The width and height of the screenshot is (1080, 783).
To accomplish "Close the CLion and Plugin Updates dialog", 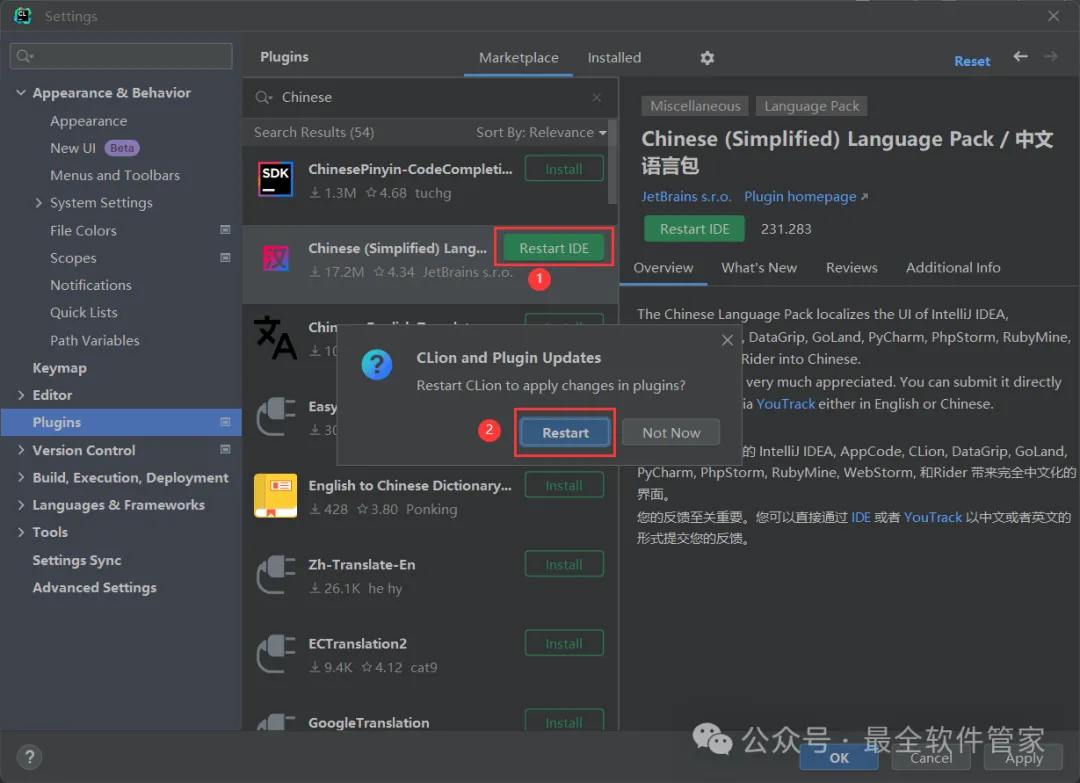I will click(727, 340).
